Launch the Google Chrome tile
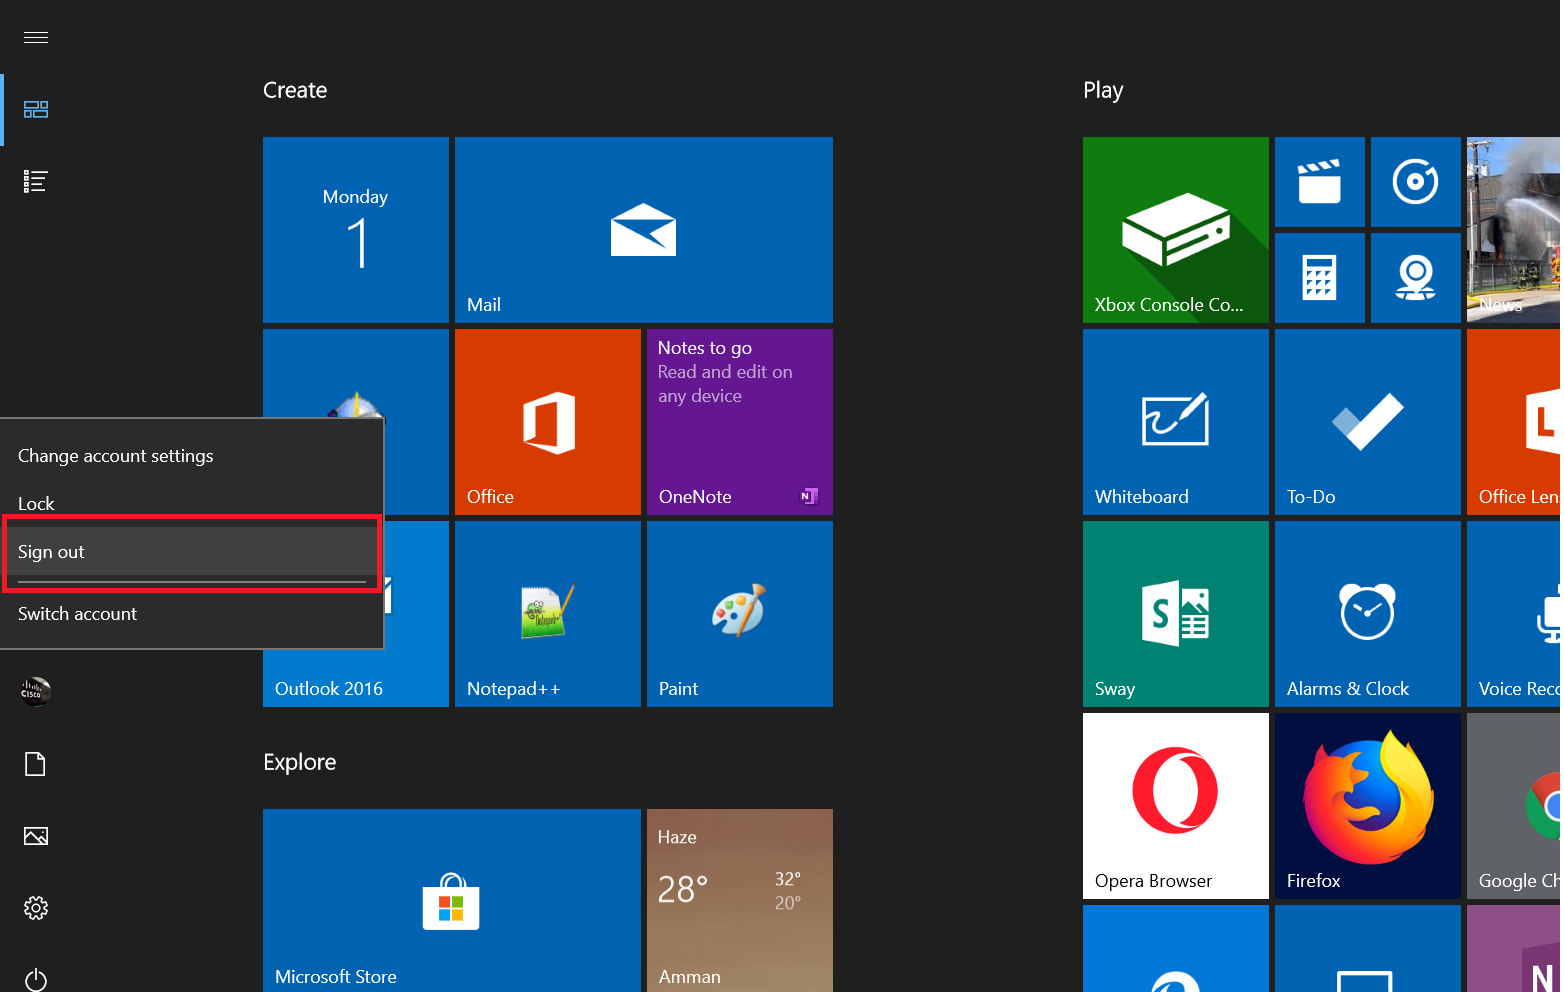The width and height of the screenshot is (1564, 992). (1514, 806)
